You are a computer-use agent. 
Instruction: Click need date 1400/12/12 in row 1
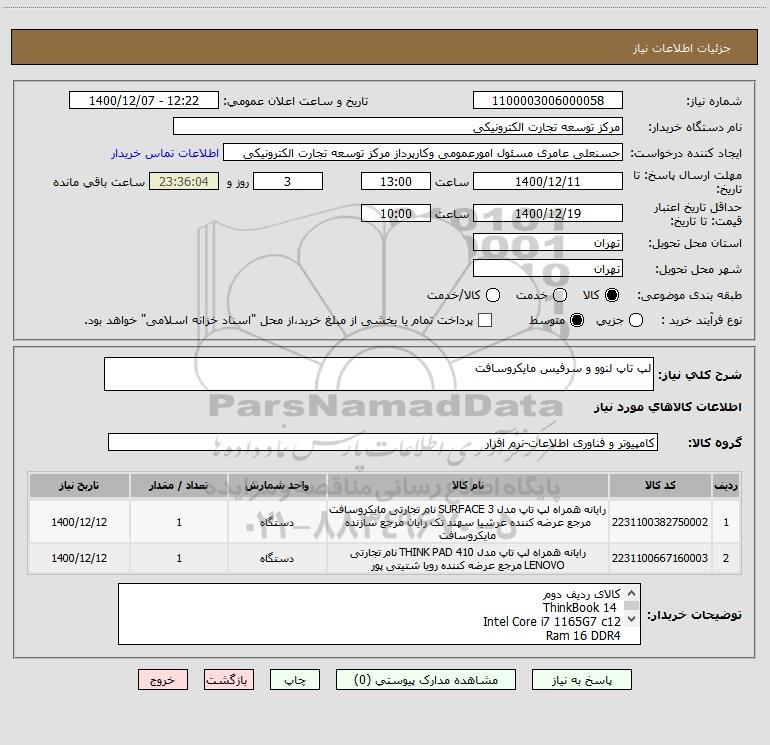tap(79, 522)
